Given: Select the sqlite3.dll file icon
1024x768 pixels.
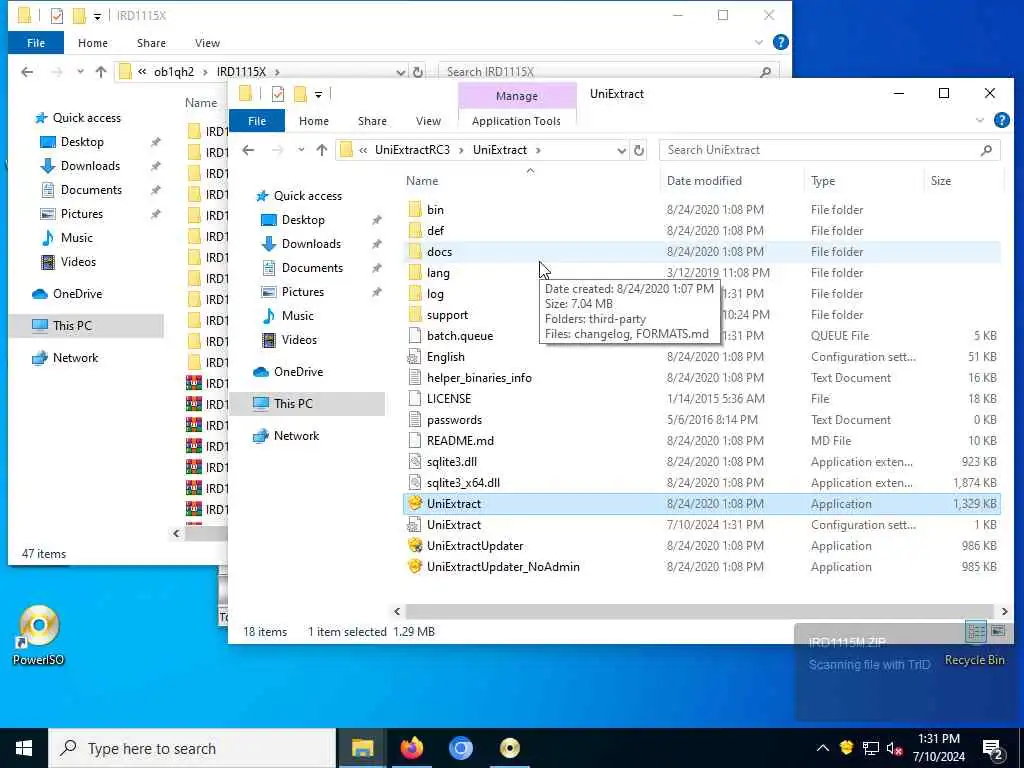Looking at the screenshot, I should click(x=415, y=462).
